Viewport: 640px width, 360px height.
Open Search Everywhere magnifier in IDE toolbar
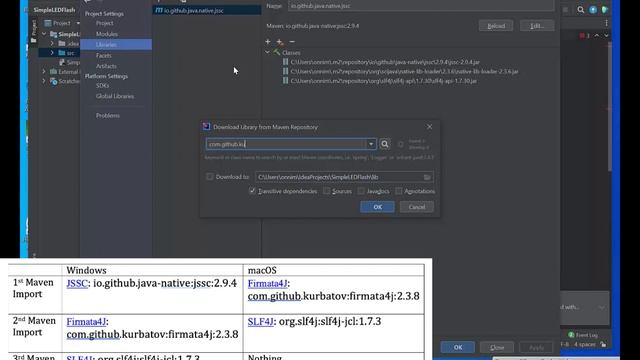click(580, 9)
